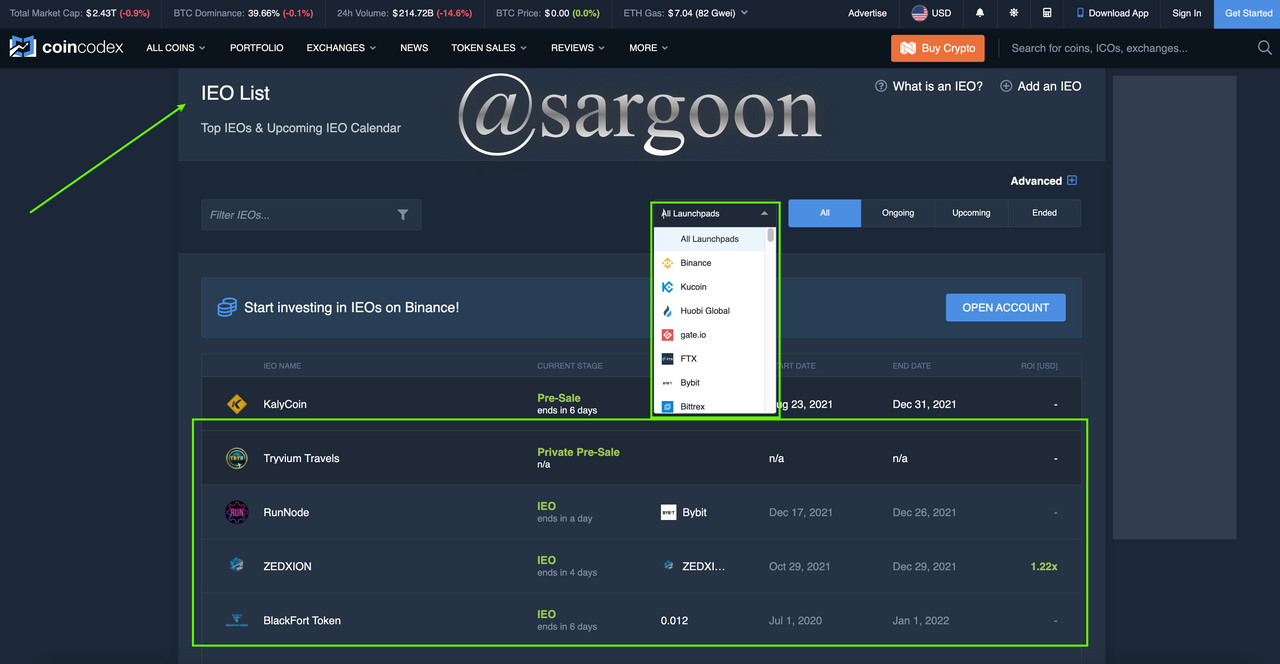Click the FTX logo icon
Screen dimensions: 1280x664
click(x=668, y=359)
